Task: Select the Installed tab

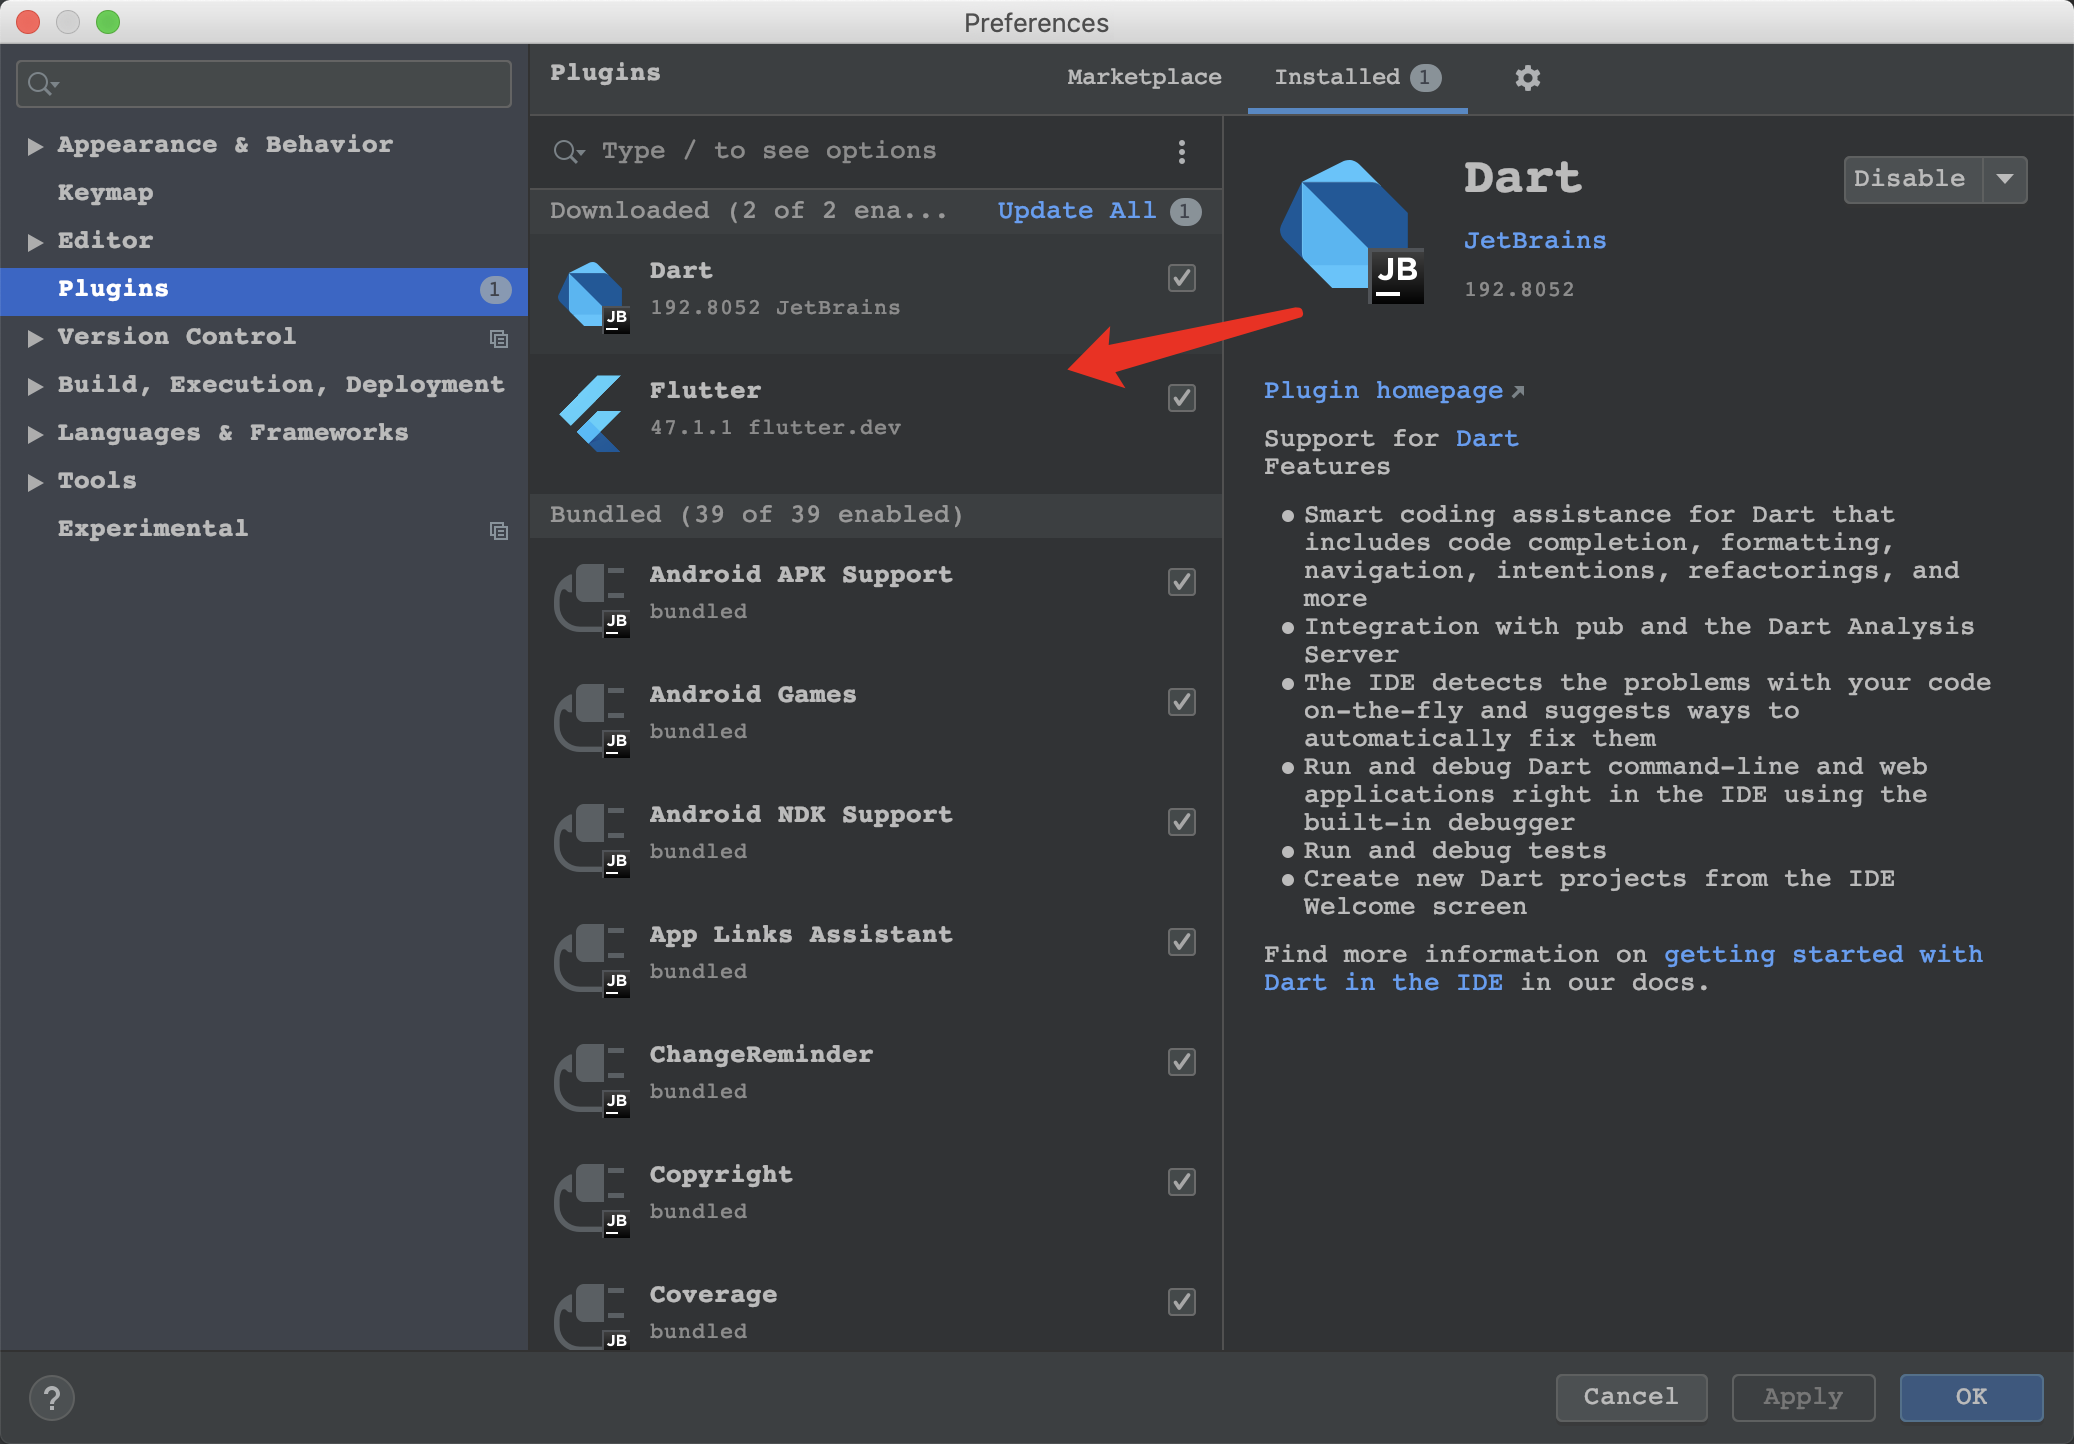Action: (x=1336, y=78)
